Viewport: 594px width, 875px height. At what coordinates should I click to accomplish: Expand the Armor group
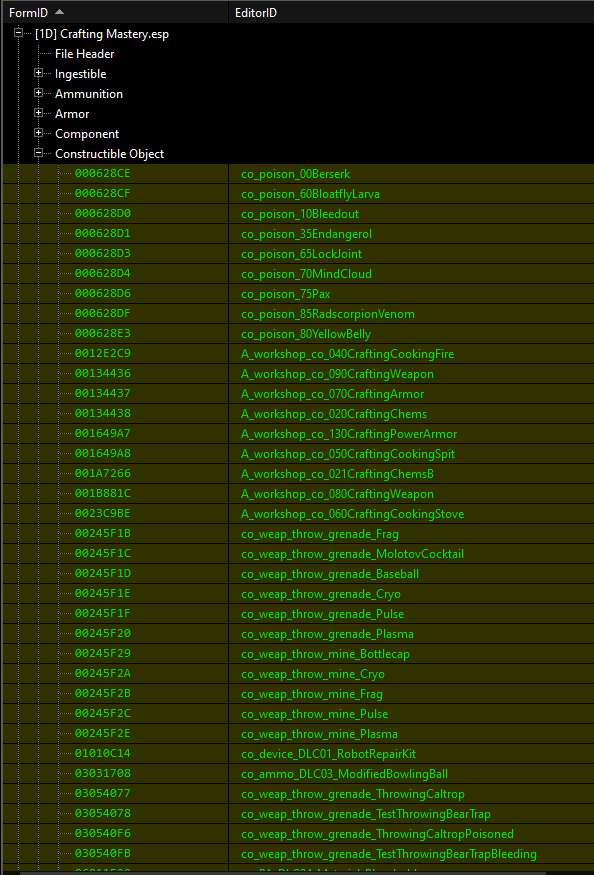click(39, 113)
